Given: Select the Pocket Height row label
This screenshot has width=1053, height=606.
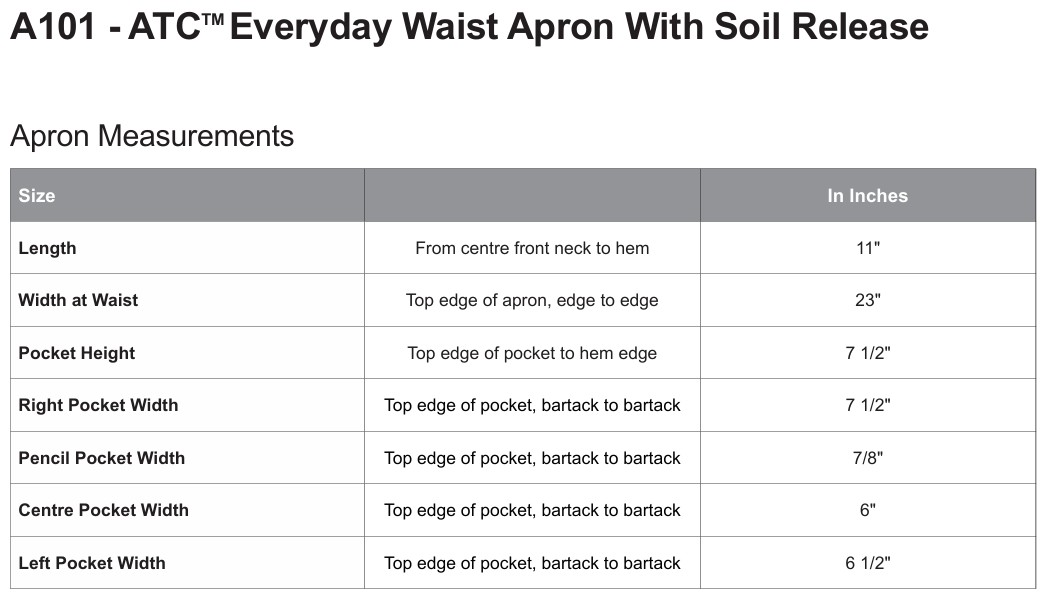Looking at the screenshot, I should [77, 353].
